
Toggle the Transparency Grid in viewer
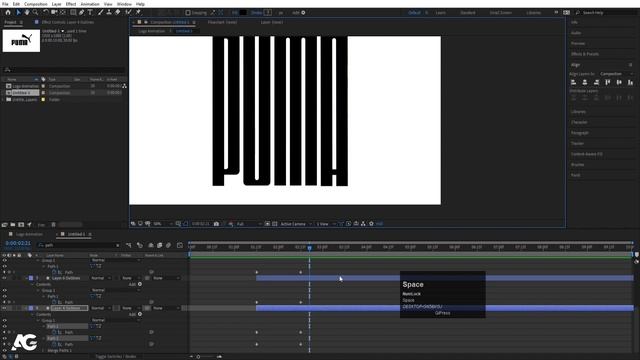(x=275, y=224)
